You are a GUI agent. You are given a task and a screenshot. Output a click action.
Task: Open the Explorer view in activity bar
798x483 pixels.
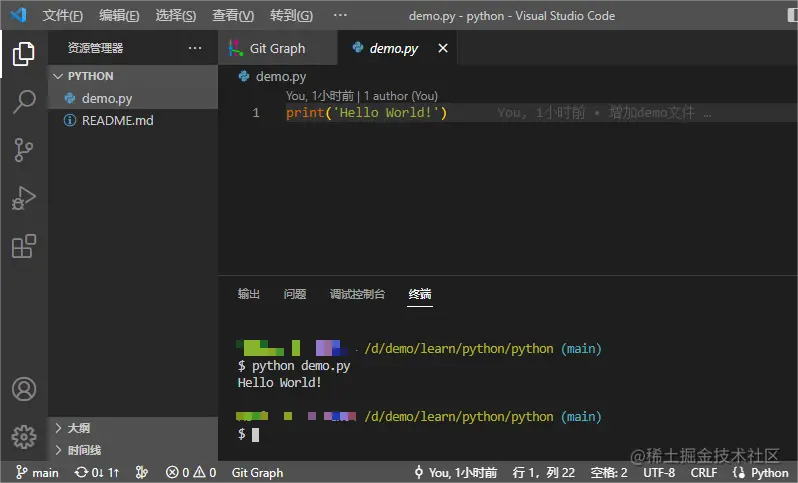pos(23,53)
